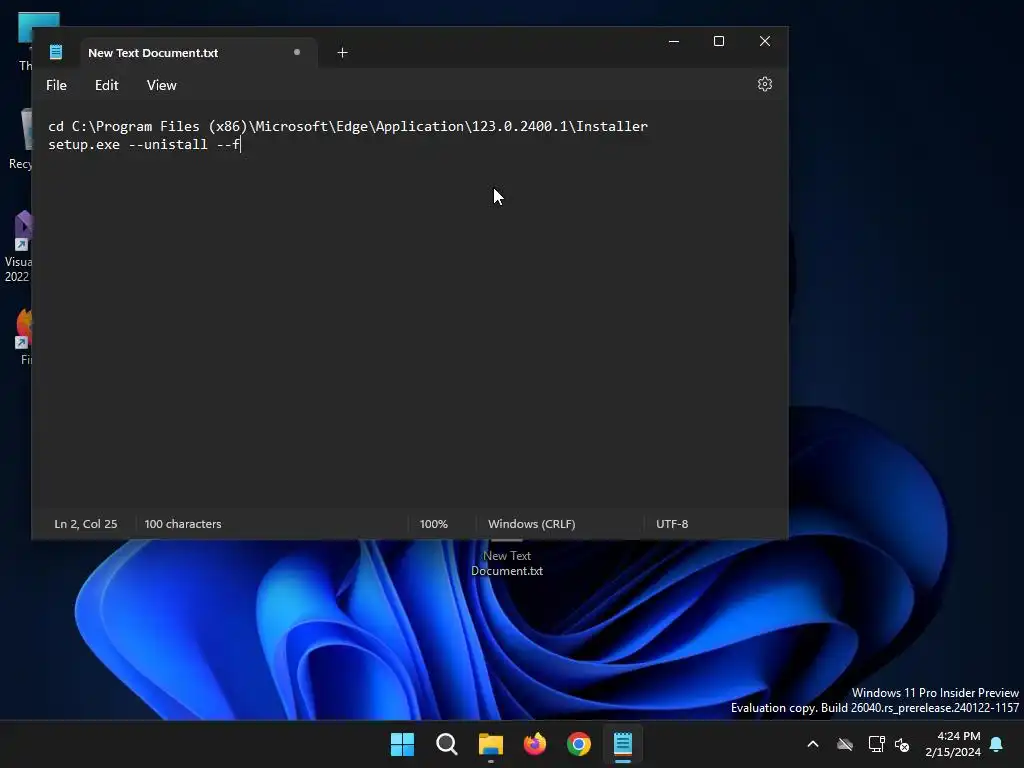Image resolution: width=1024 pixels, height=768 pixels.
Task: Click the Windows (CRLF) line ending indicator
Action: pos(532,524)
